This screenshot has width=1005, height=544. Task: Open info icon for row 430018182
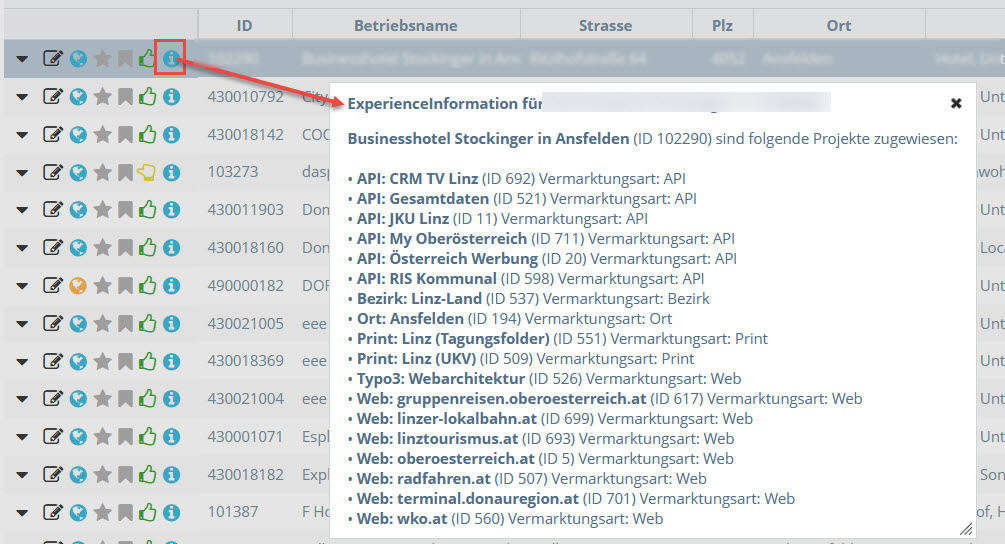pyautogui.click(x=171, y=474)
